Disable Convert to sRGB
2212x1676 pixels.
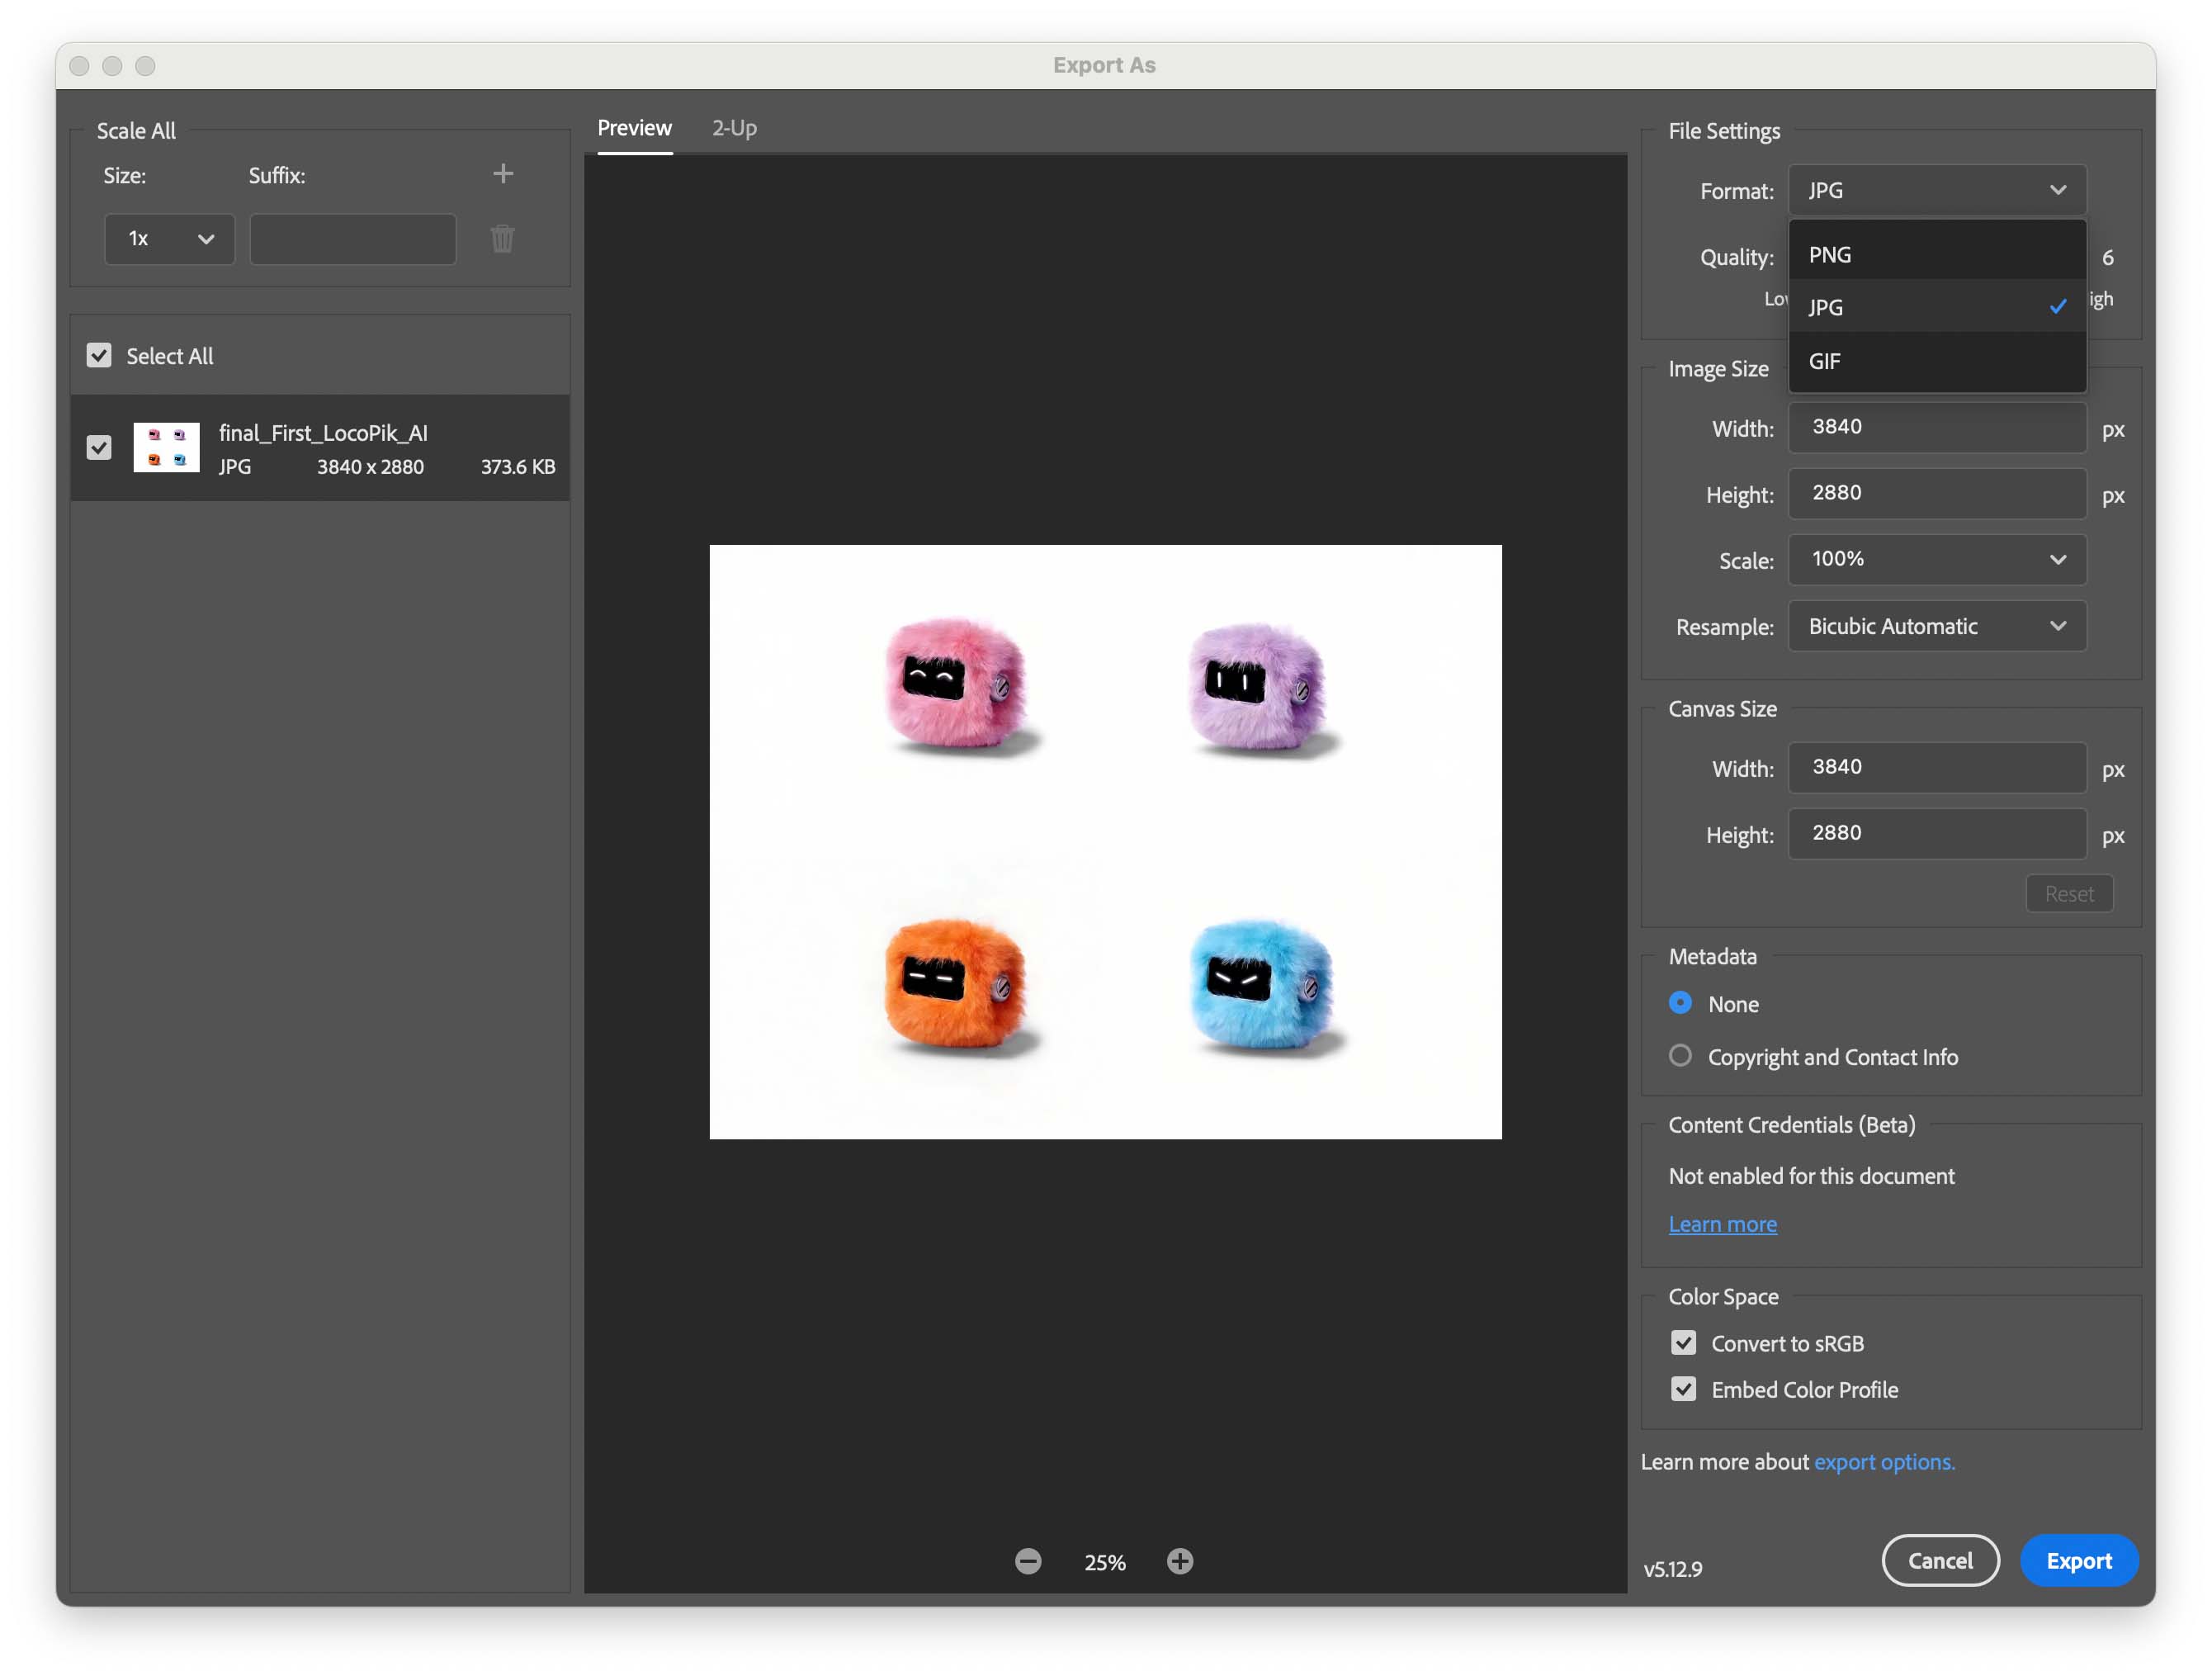tap(1683, 1343)
